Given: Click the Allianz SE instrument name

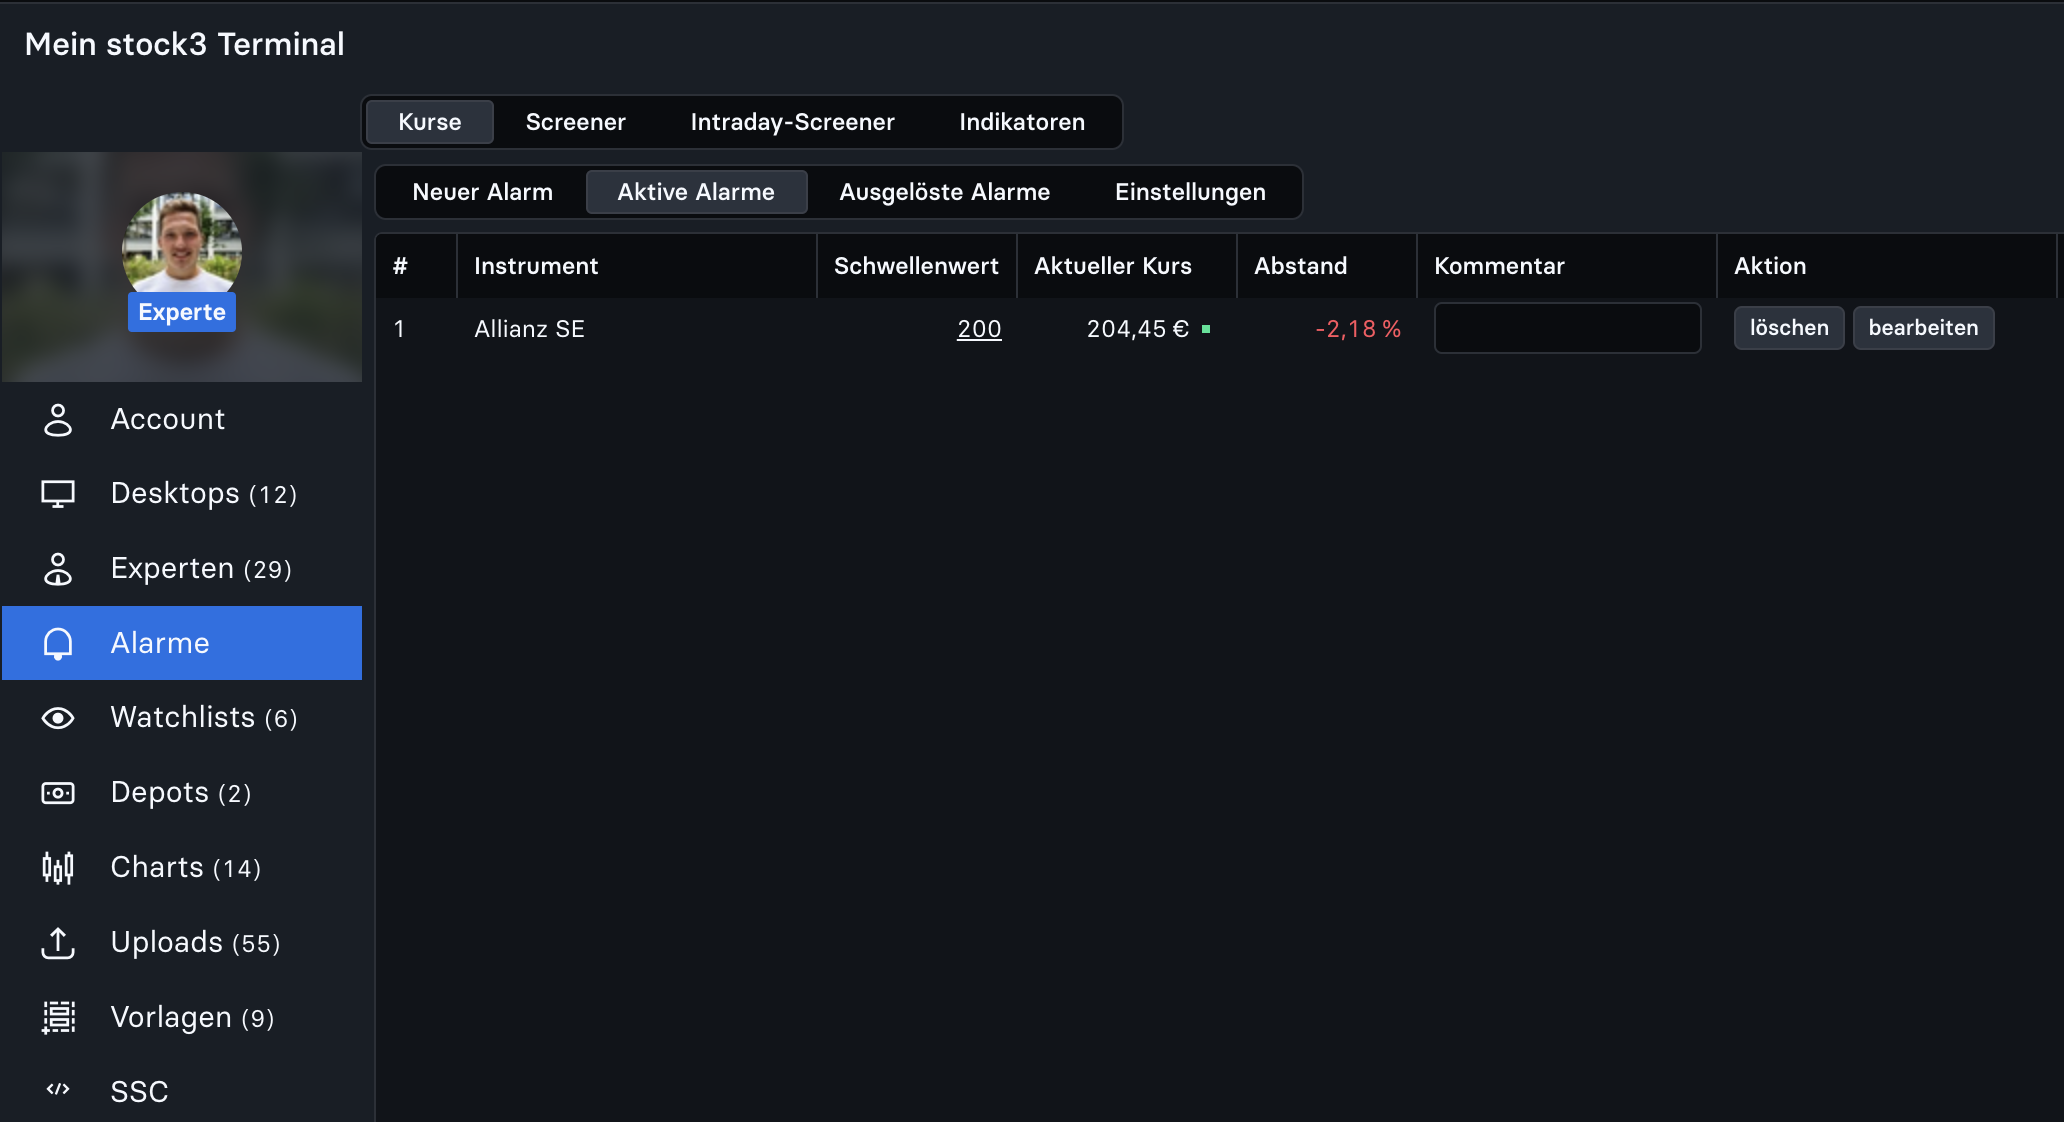Looking at the screenshot, I should [529, 329].
